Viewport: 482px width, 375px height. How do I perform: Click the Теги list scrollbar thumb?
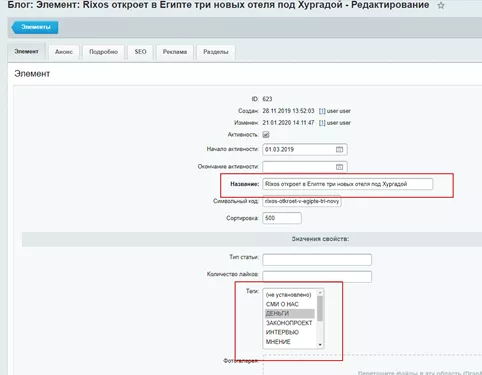click(320, 308)
